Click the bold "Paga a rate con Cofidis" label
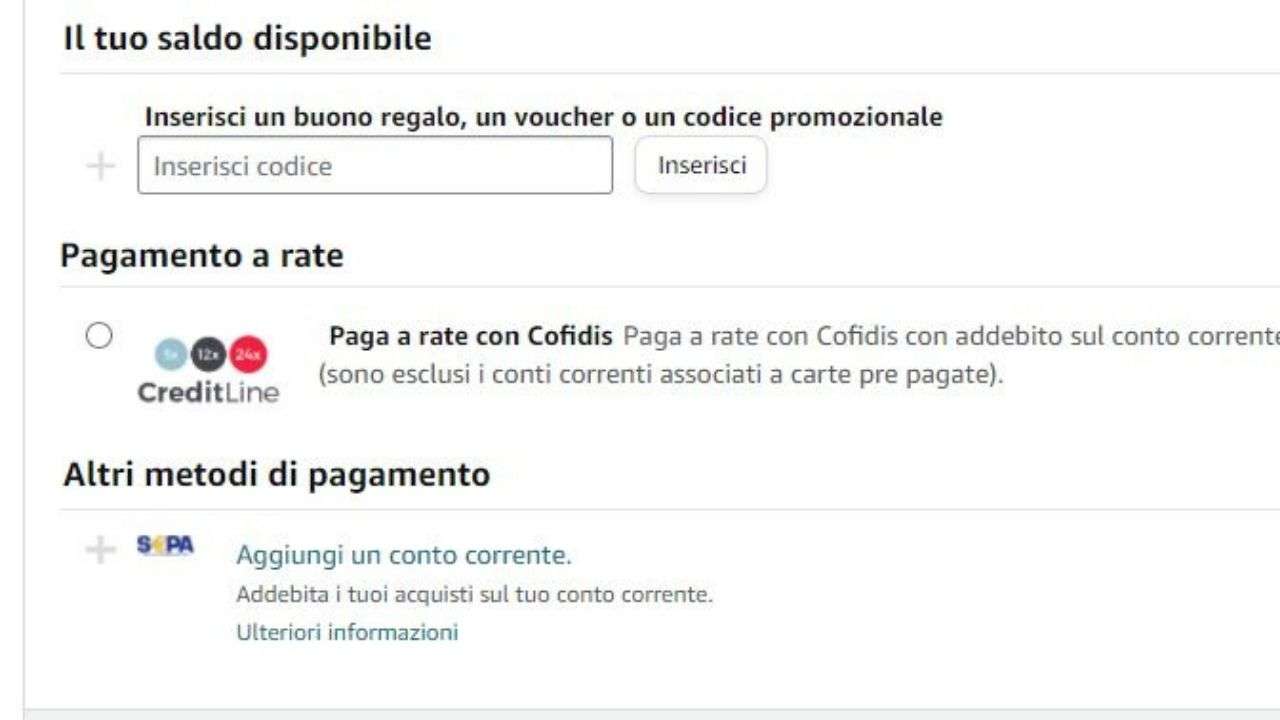 471,336
